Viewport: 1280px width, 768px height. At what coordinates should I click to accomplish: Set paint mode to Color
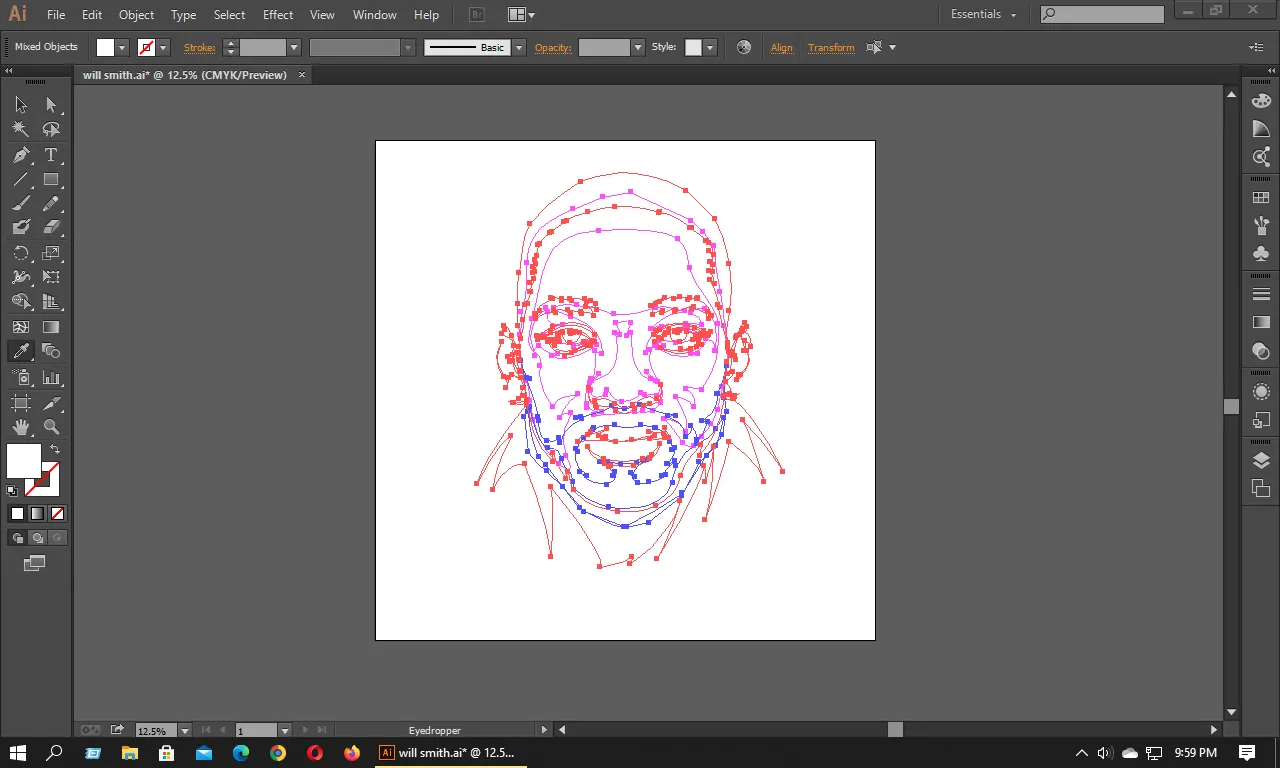[17, 513]
